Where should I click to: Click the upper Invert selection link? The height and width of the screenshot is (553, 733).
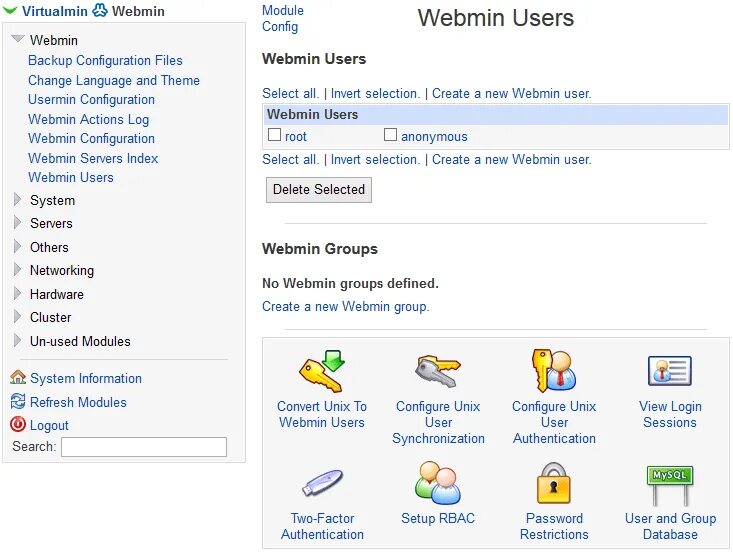375,93
